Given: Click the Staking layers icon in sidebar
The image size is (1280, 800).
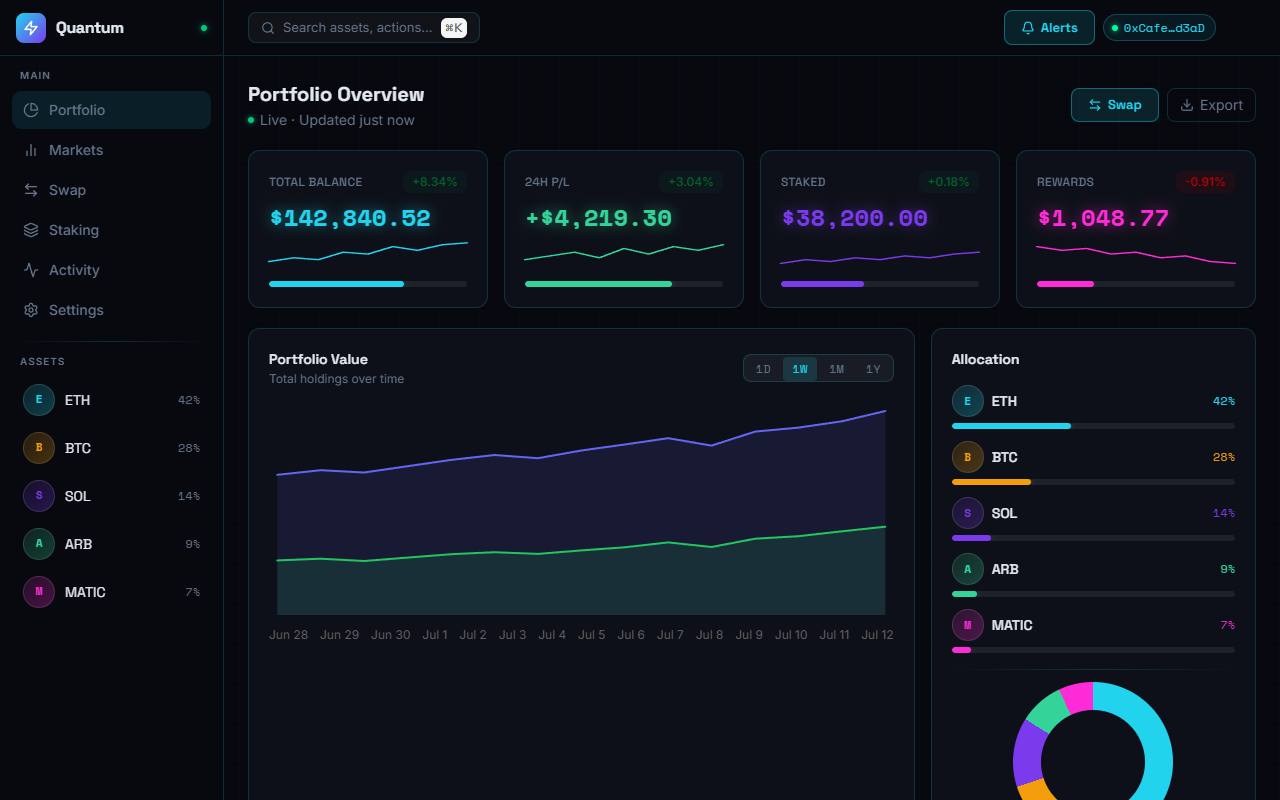Looking at the screenshot, I should 31,230.
